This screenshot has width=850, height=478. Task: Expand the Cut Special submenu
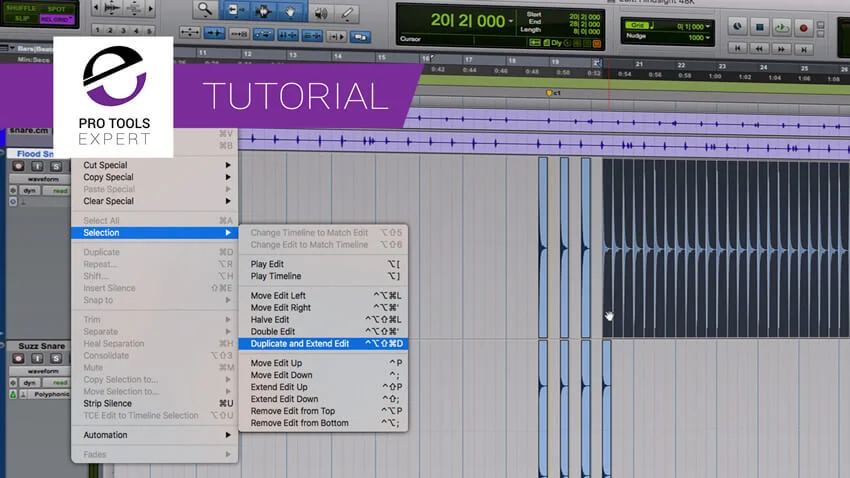click(x=154, y=165)
